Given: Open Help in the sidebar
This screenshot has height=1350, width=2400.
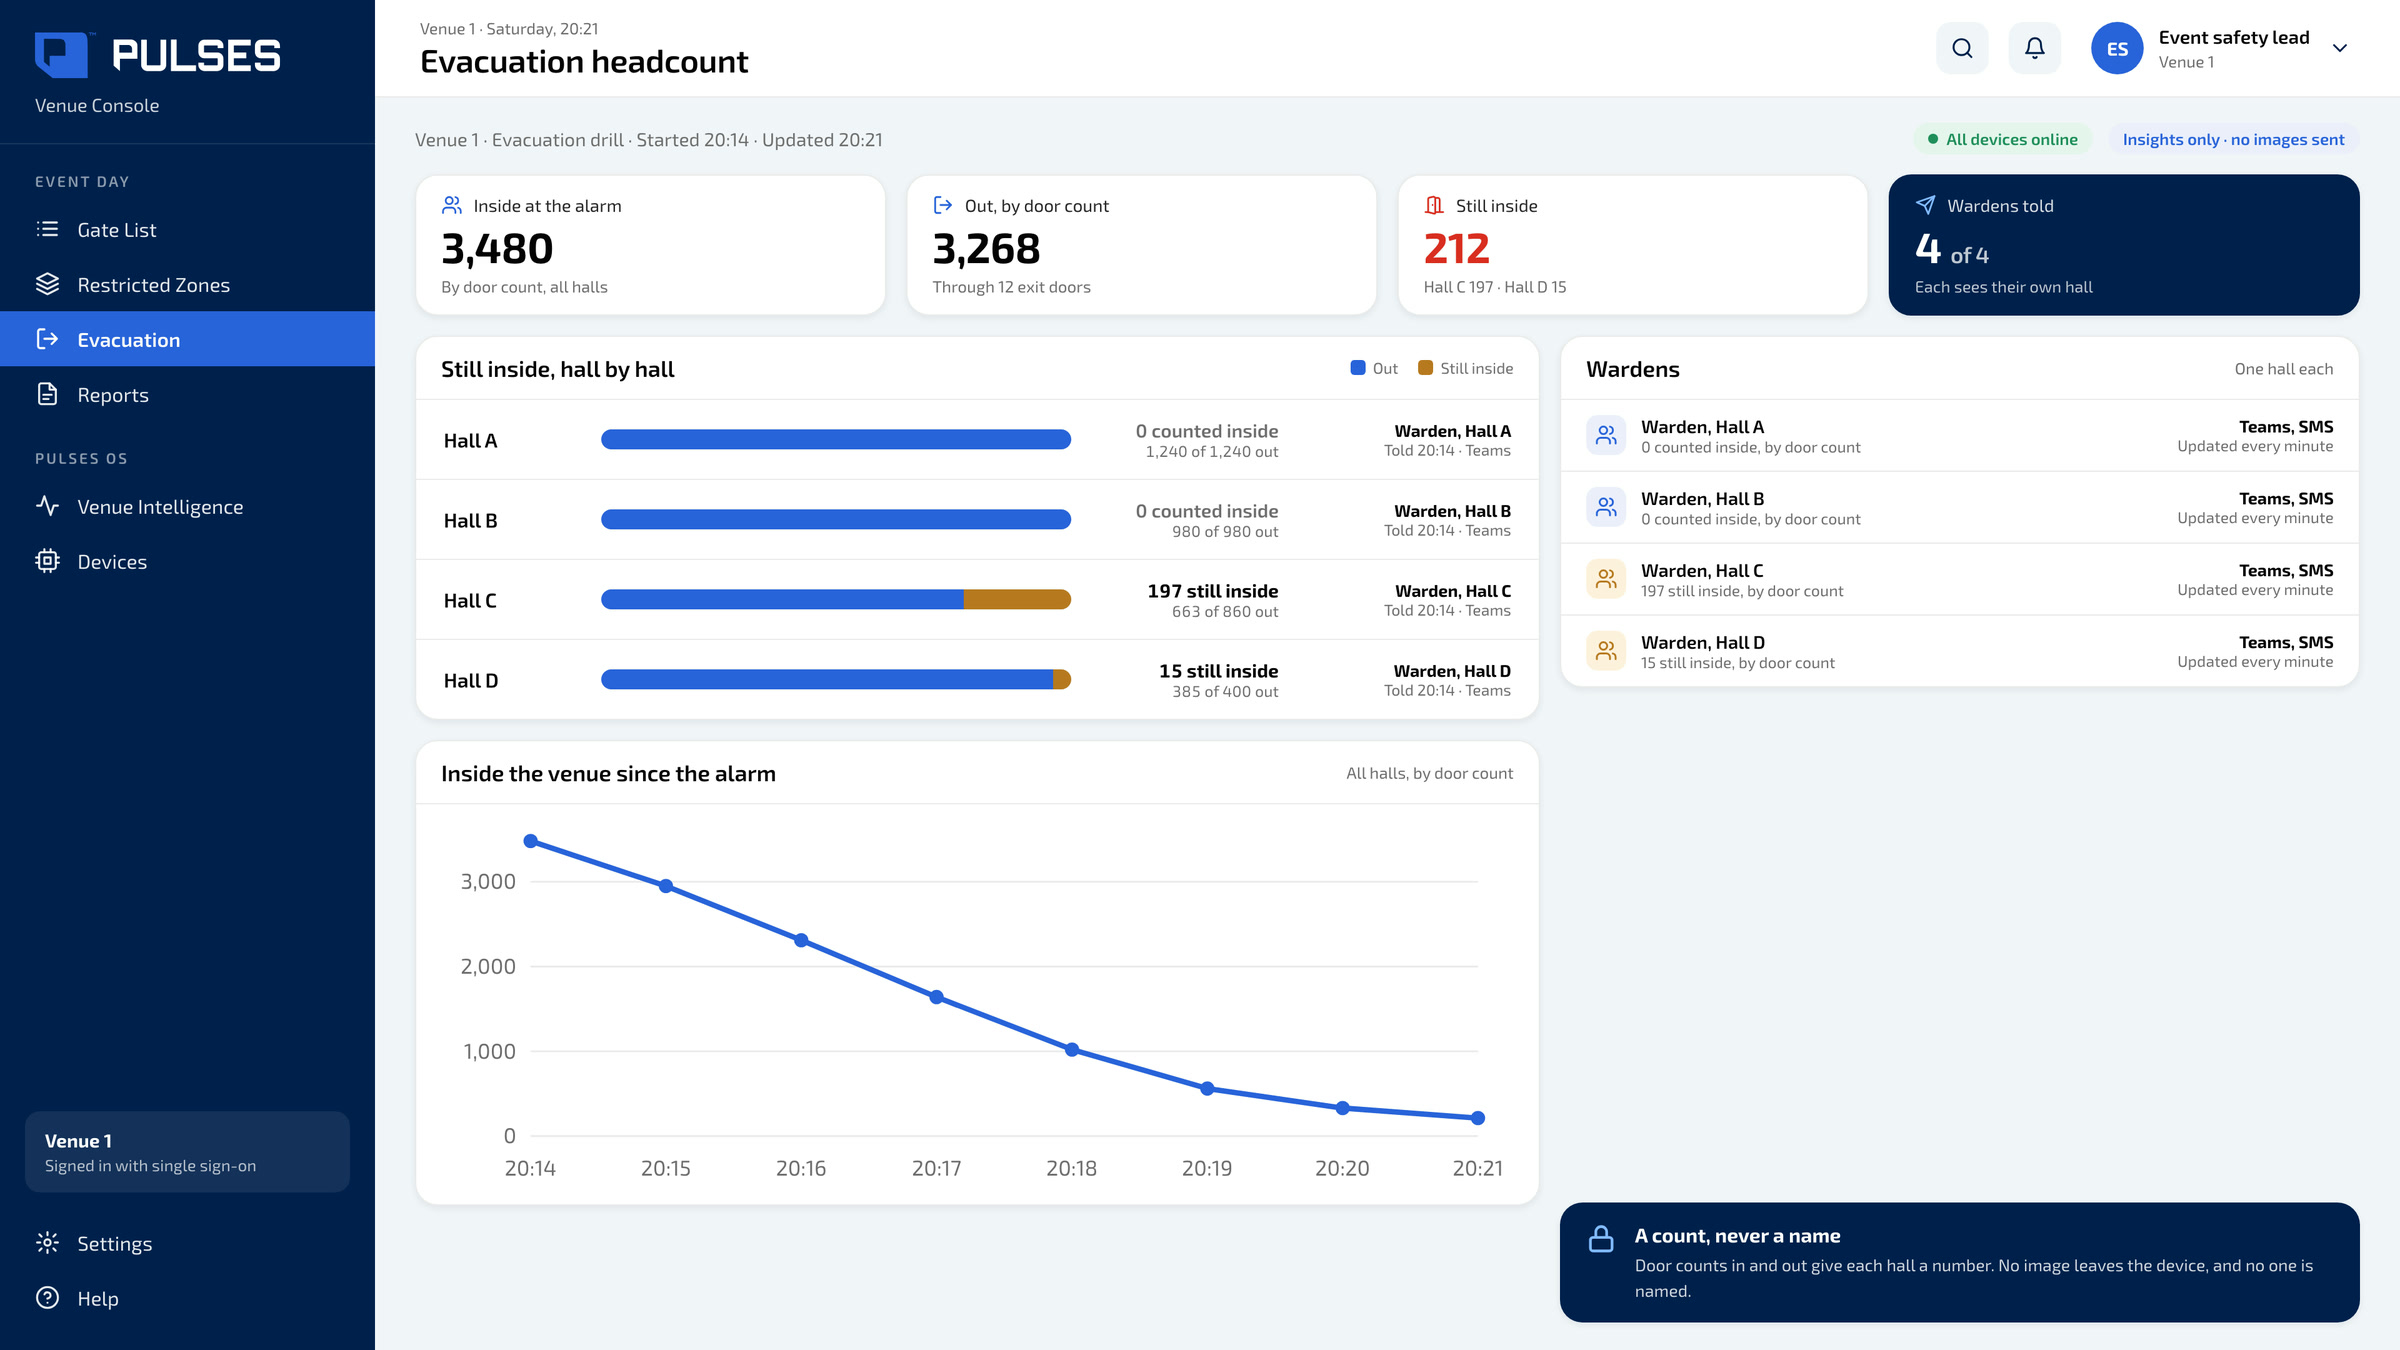Looking at the screenshot, I should click(187, 1299).
